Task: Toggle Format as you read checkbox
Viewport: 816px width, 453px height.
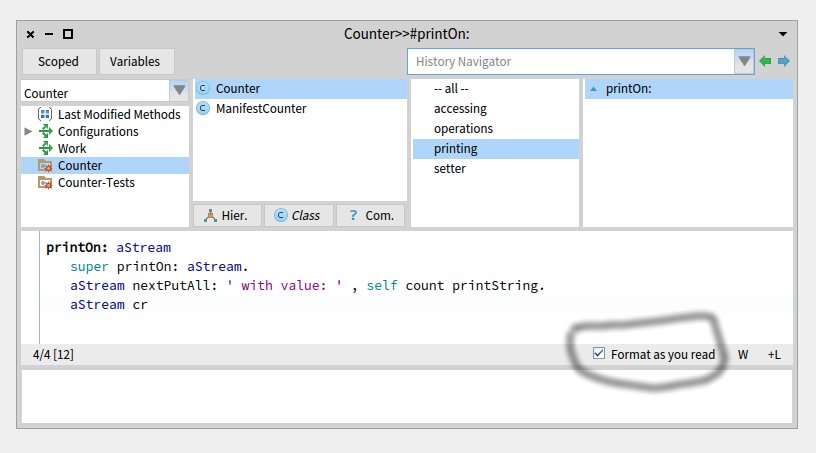Action: coord(599,354)
